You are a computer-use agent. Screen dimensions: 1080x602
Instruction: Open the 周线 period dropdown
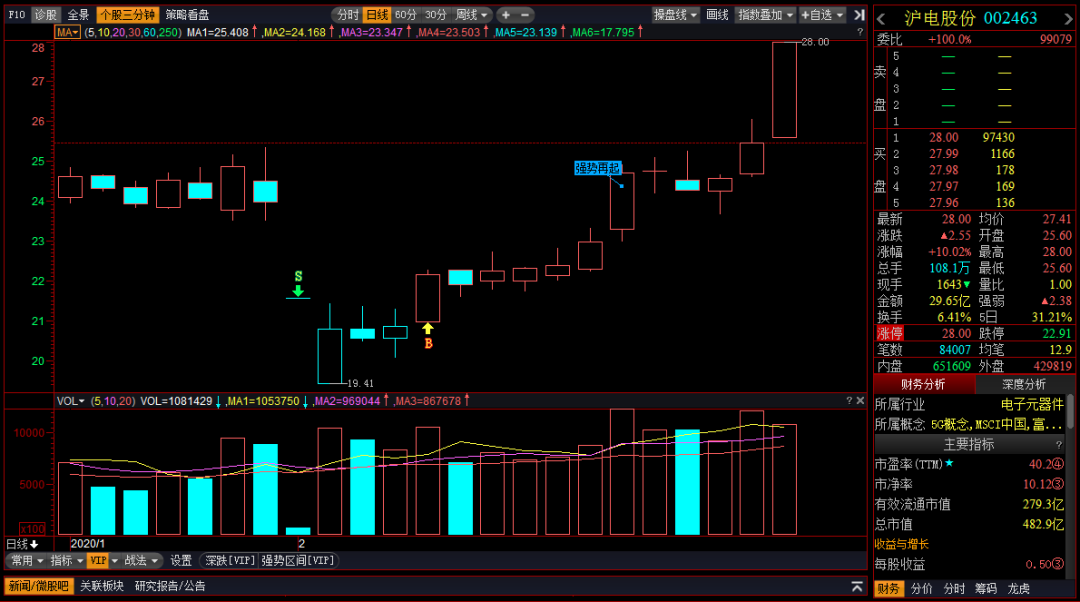(x=472, y=14)
